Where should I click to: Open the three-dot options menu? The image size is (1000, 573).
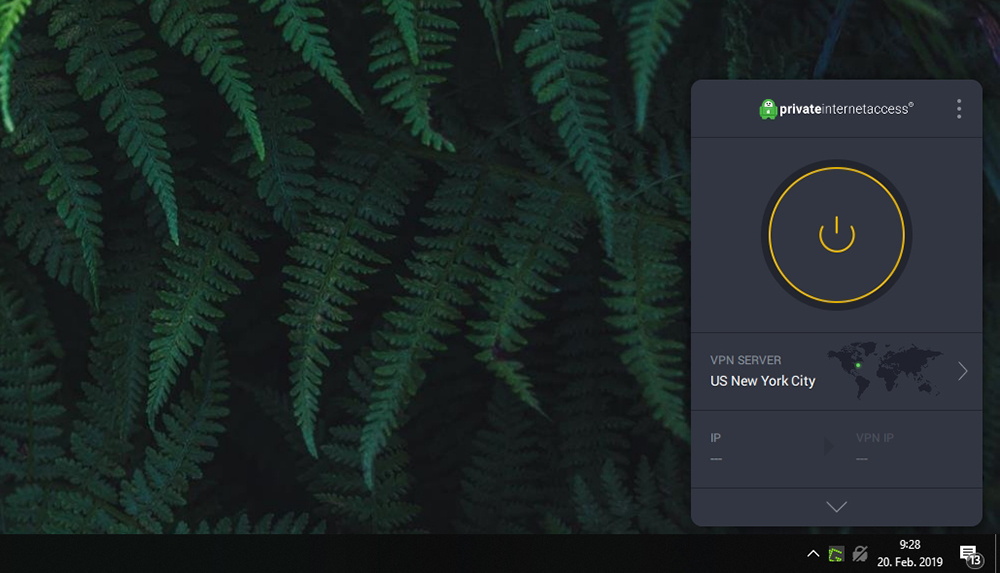click(959, 109)
